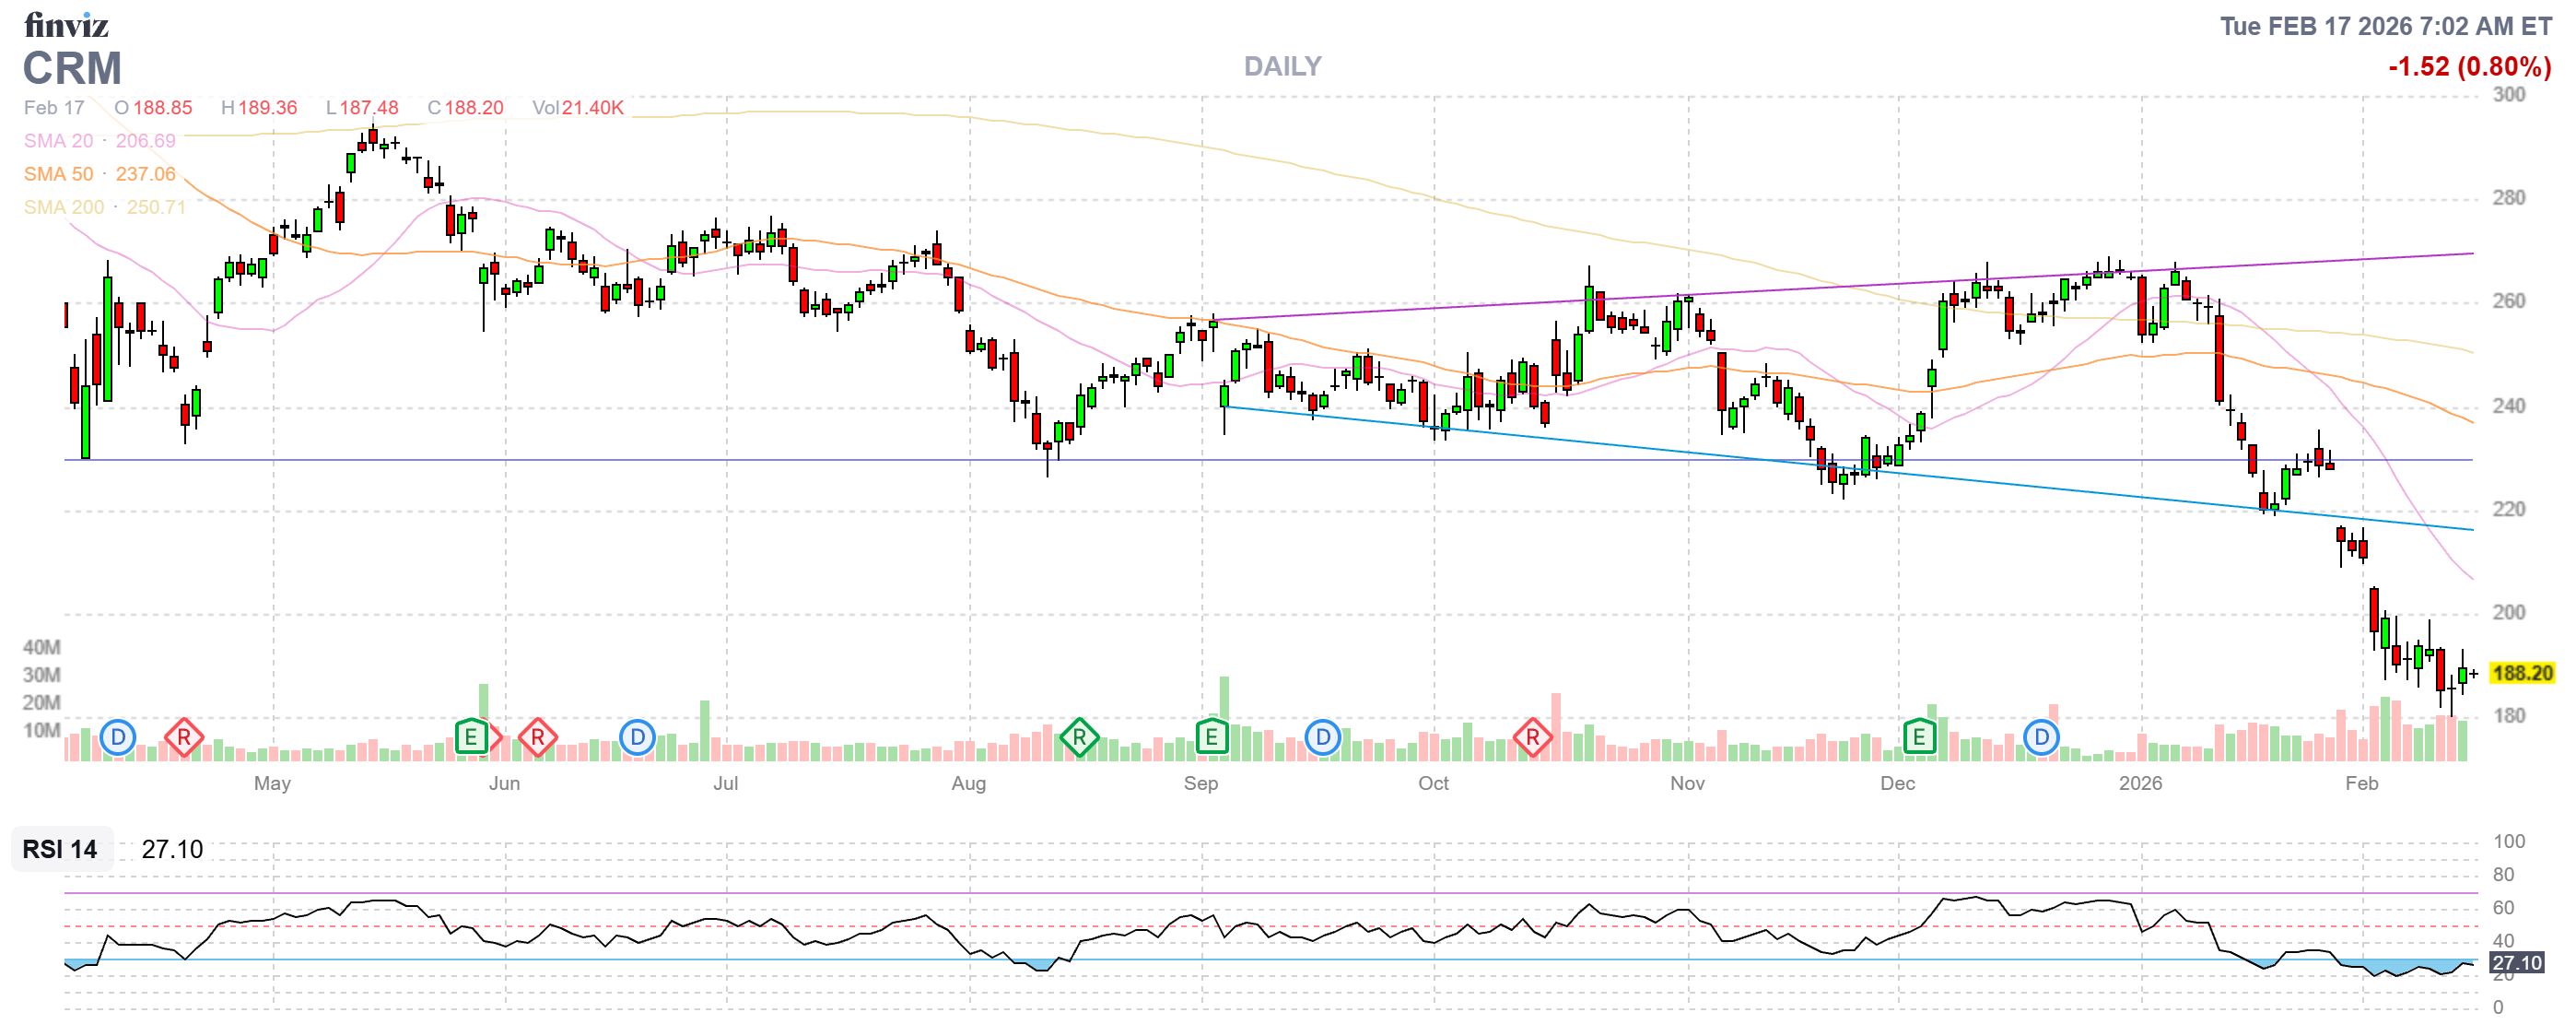Image resolution: width=2576 pixels, height=1036 pixels.
Task: Click the yellow 188.20 current price tag
Action: [2521, 673]
